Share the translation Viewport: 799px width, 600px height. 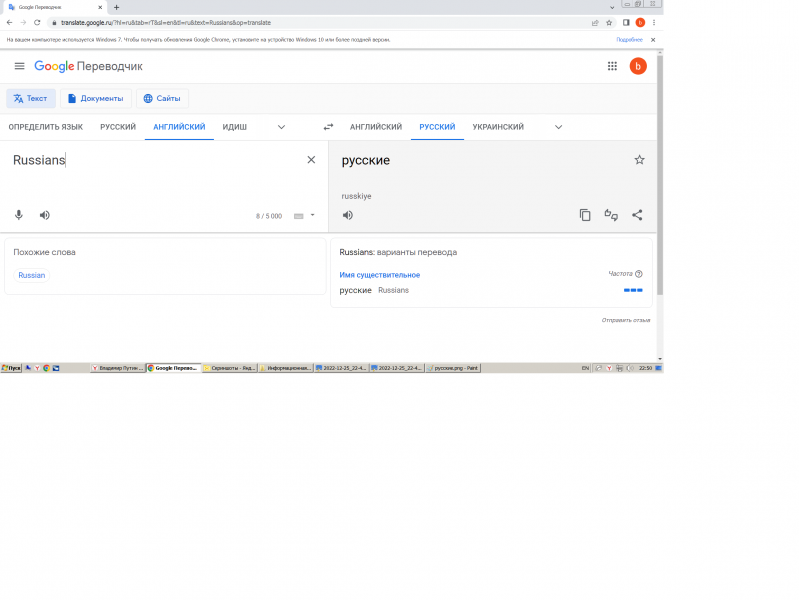[637, 215]
